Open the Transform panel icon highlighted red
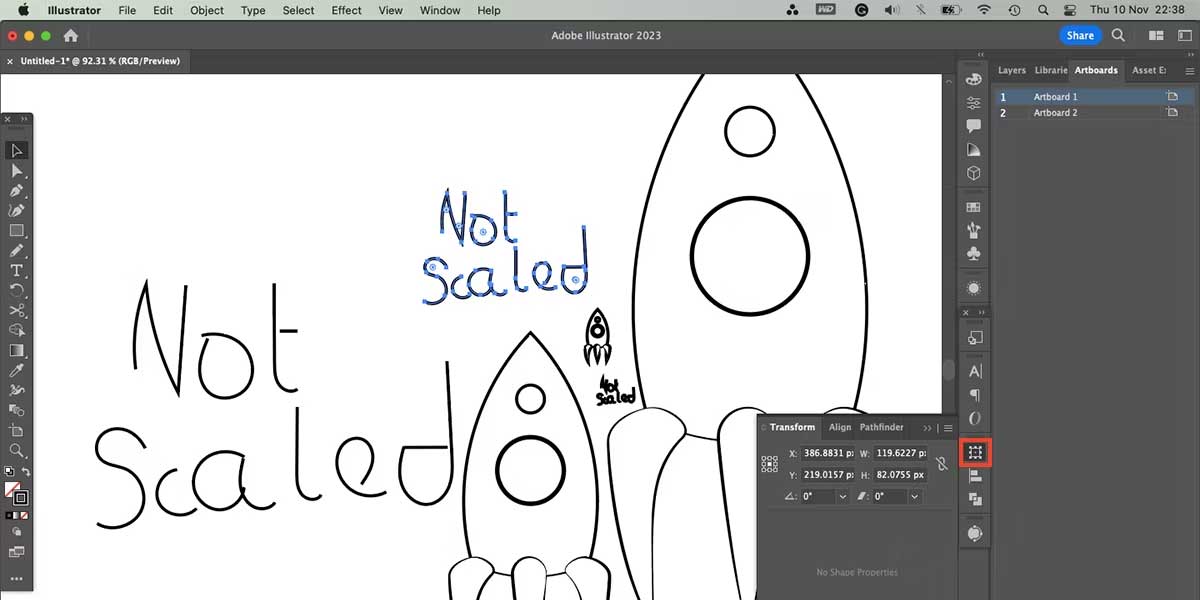This screenshot has width=1200, height=600. point(975,453)
